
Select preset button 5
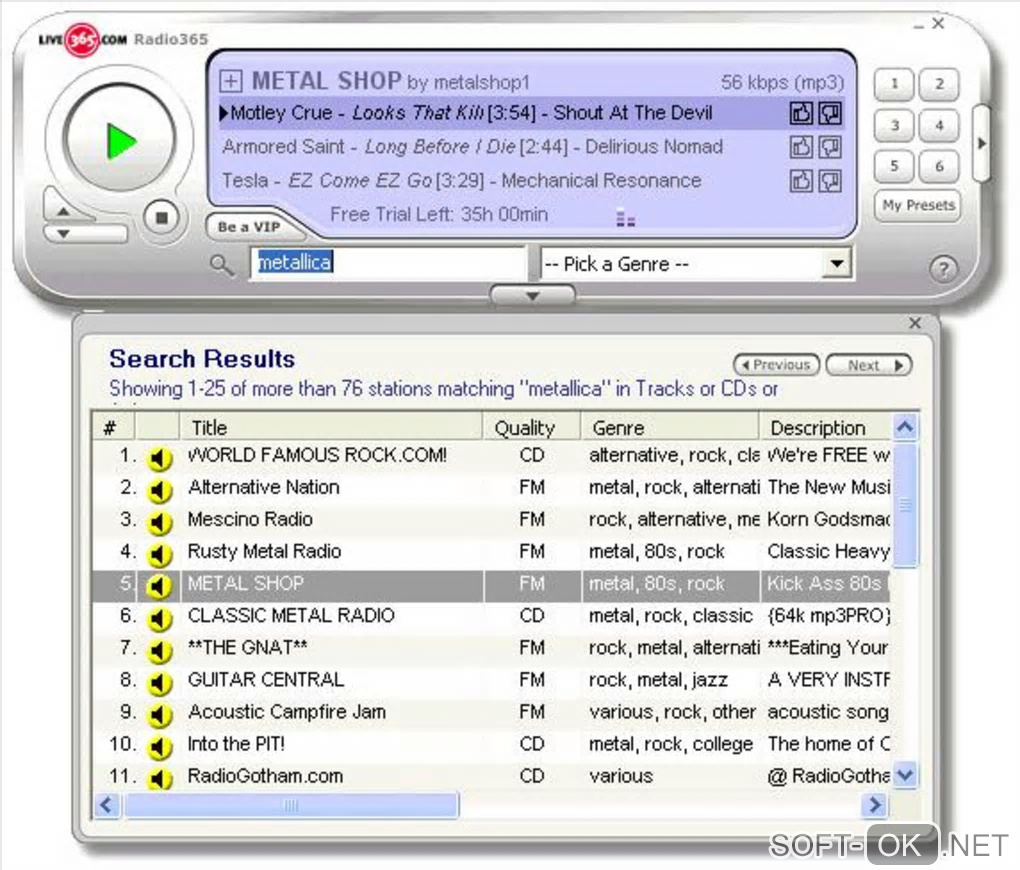(x=894, y=167)
